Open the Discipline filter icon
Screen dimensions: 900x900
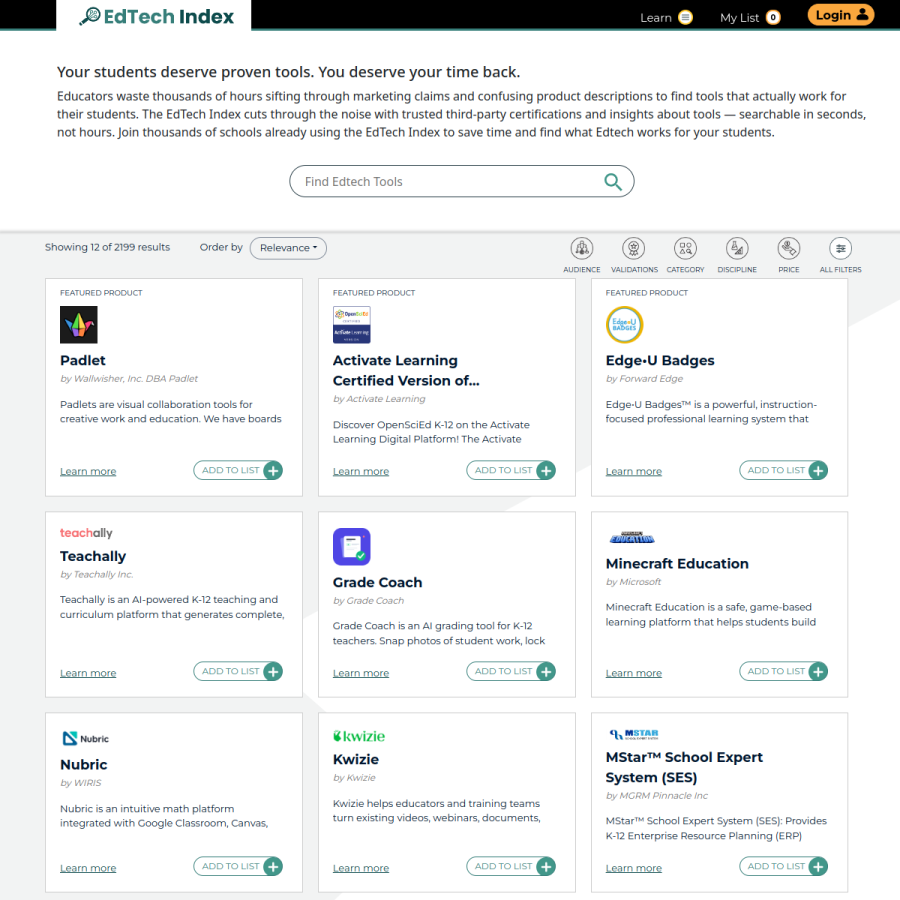[x=737, y=249]
